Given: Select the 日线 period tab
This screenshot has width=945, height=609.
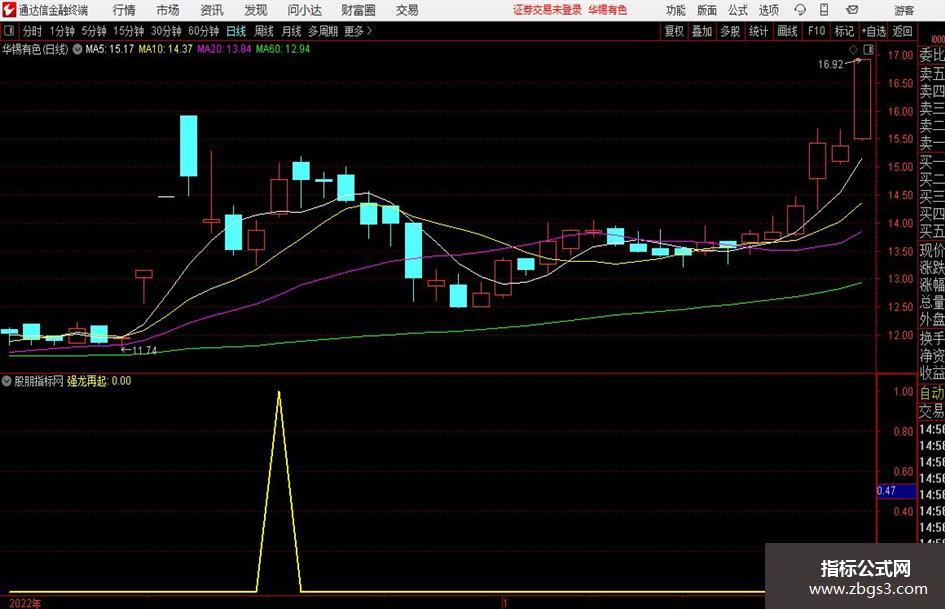Looking at the screenshot, I should pyautogui.click(x=236, y=31).
